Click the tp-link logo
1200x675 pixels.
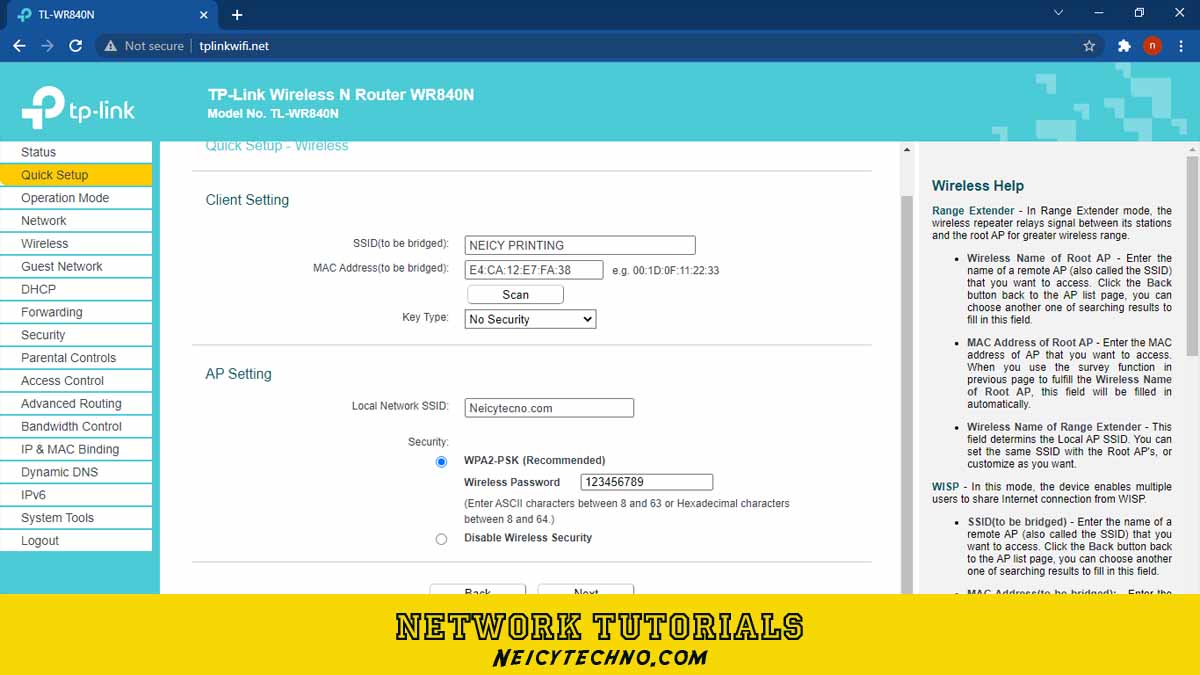[x=78, y=108]
